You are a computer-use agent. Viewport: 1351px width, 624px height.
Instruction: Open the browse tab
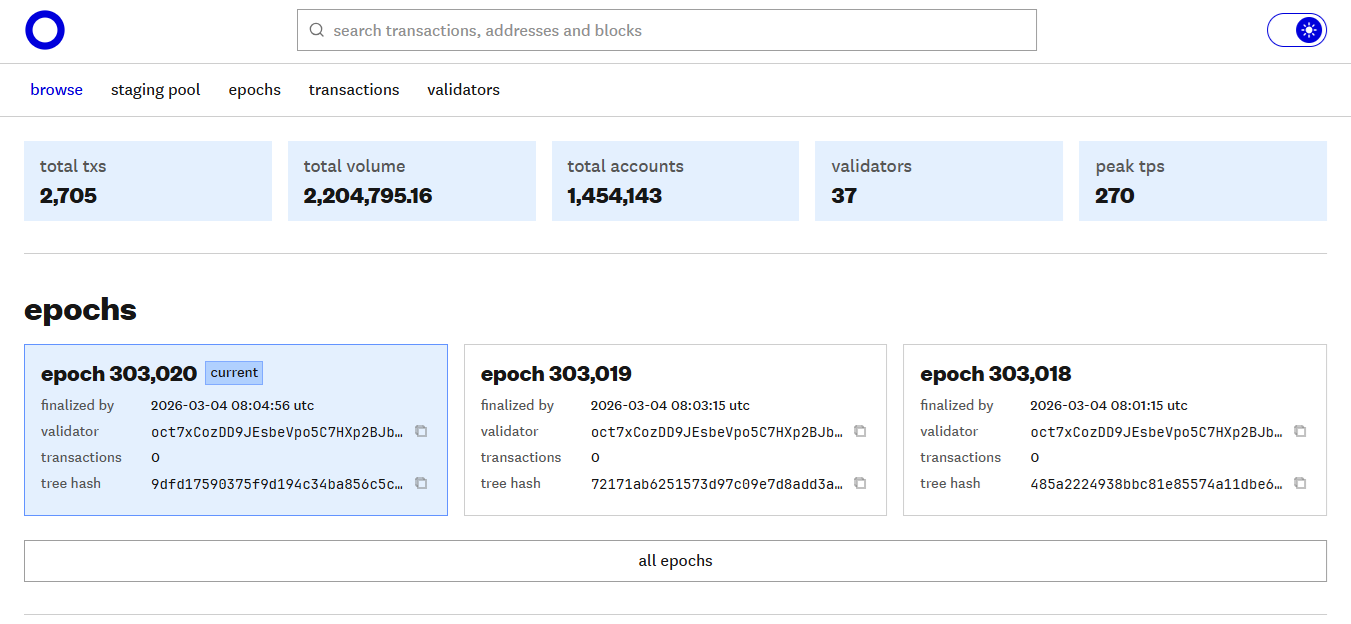click(56, 90)
